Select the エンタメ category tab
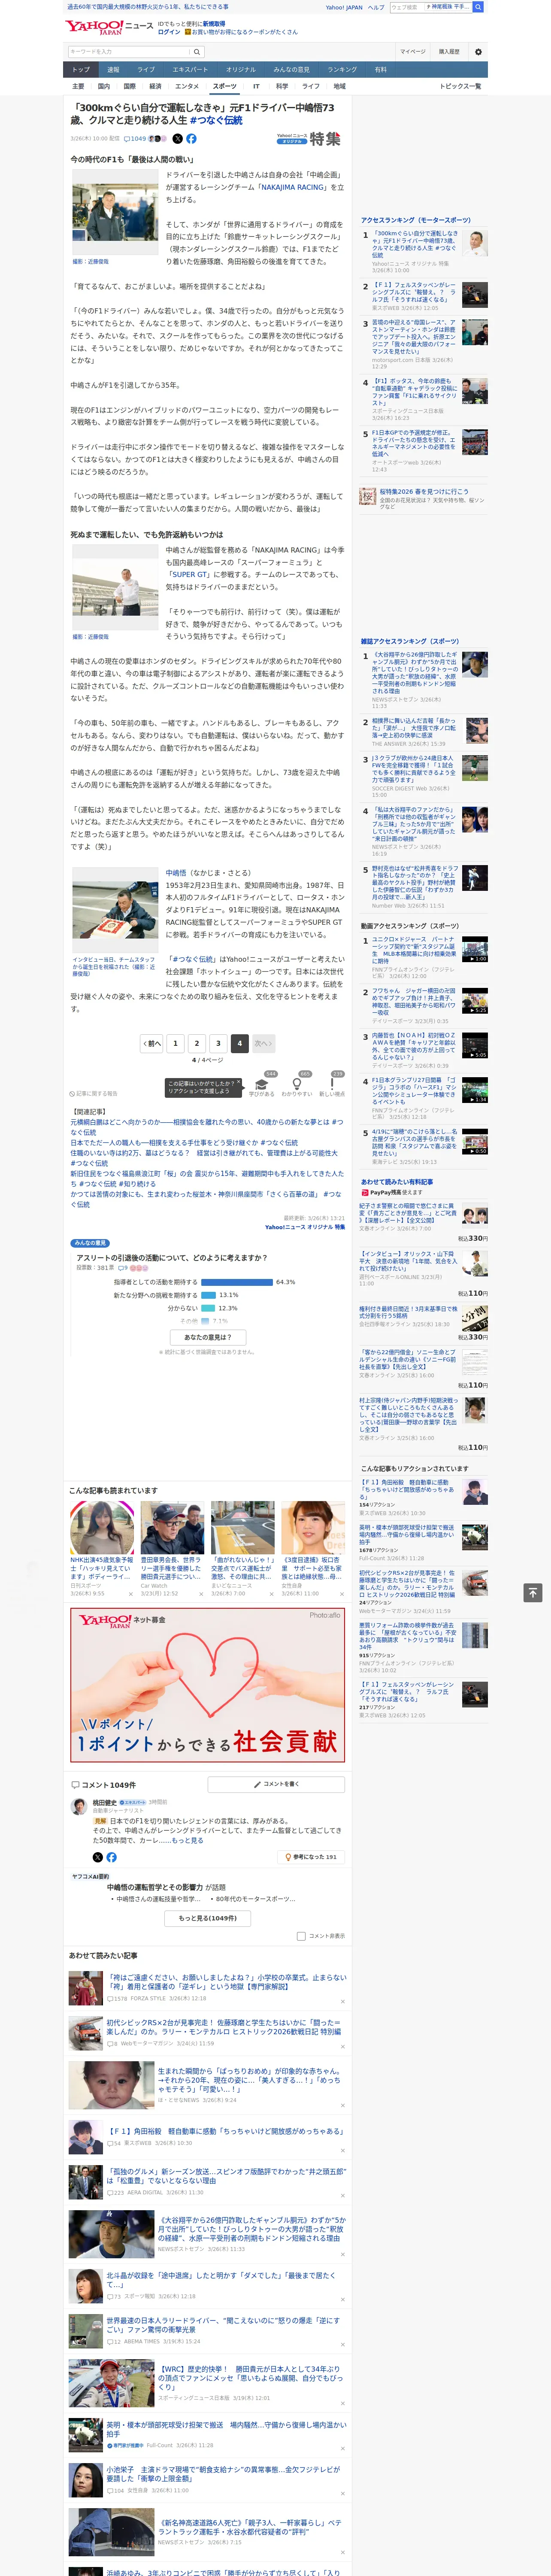 point(187,86)
